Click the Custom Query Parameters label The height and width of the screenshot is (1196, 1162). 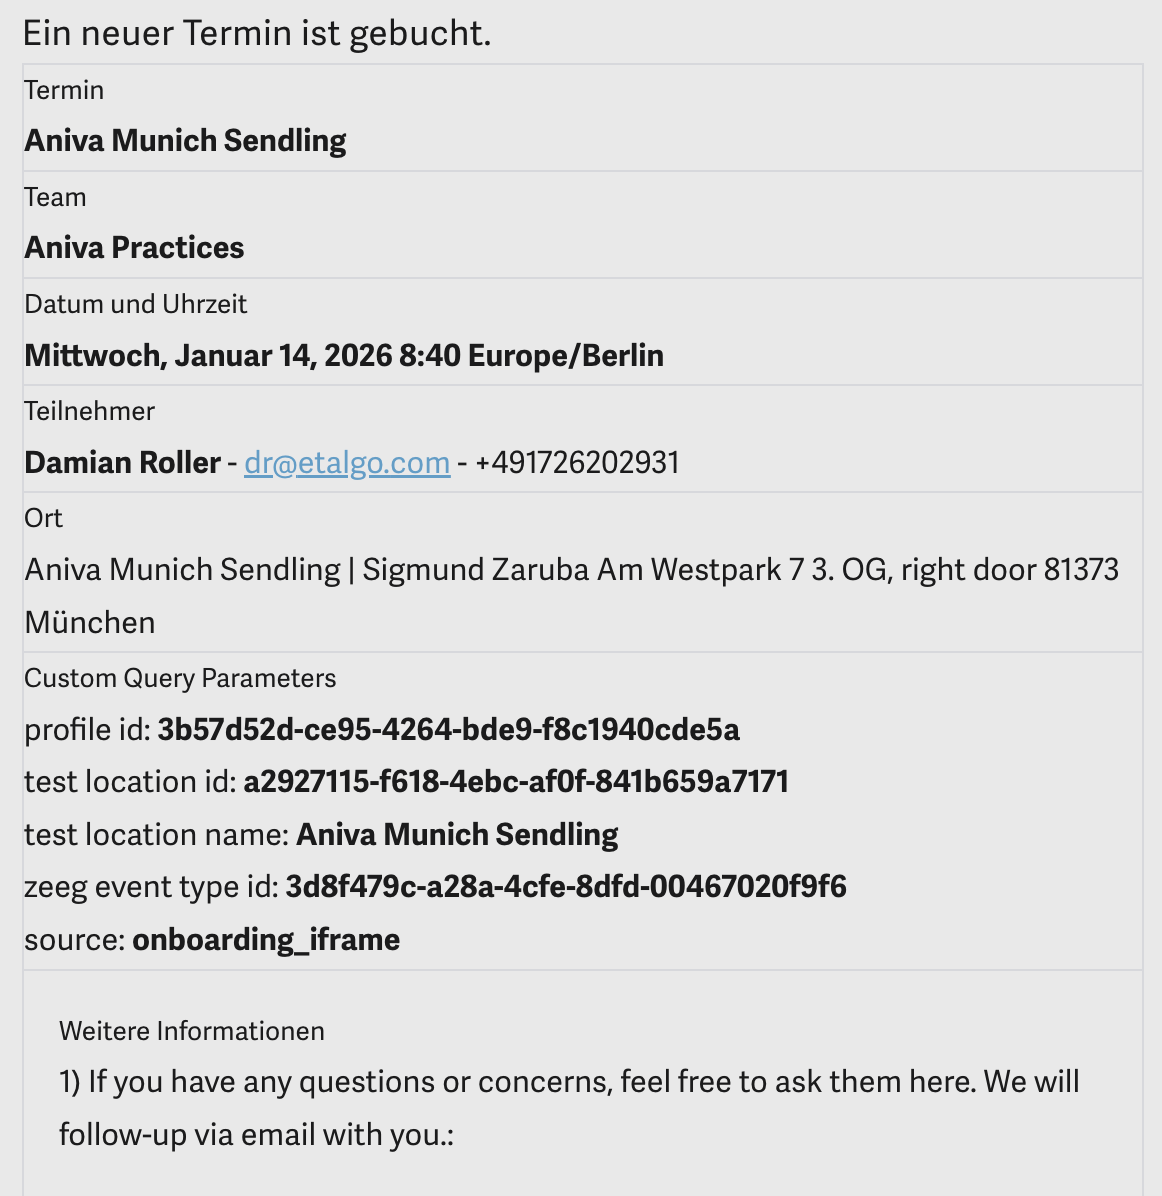pos(180,678)
